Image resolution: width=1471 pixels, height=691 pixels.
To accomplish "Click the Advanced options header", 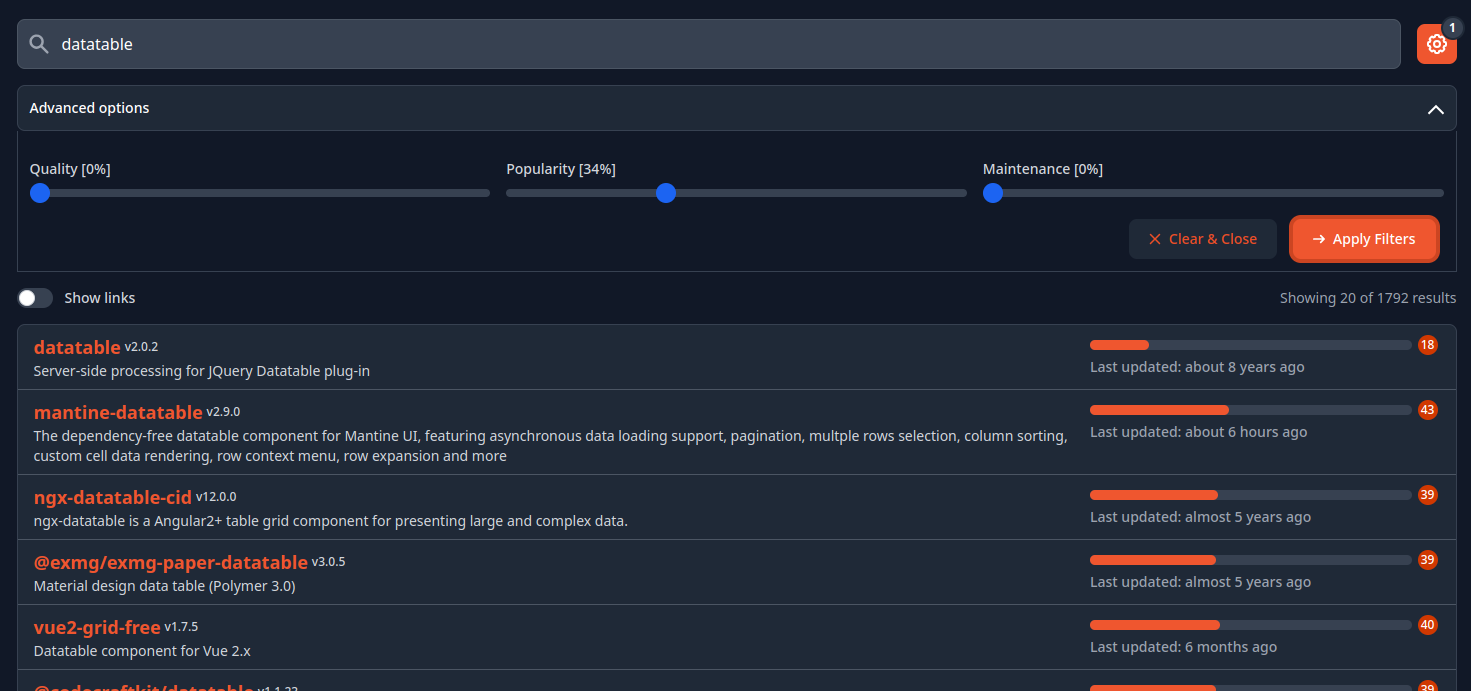I will [736, 108].
